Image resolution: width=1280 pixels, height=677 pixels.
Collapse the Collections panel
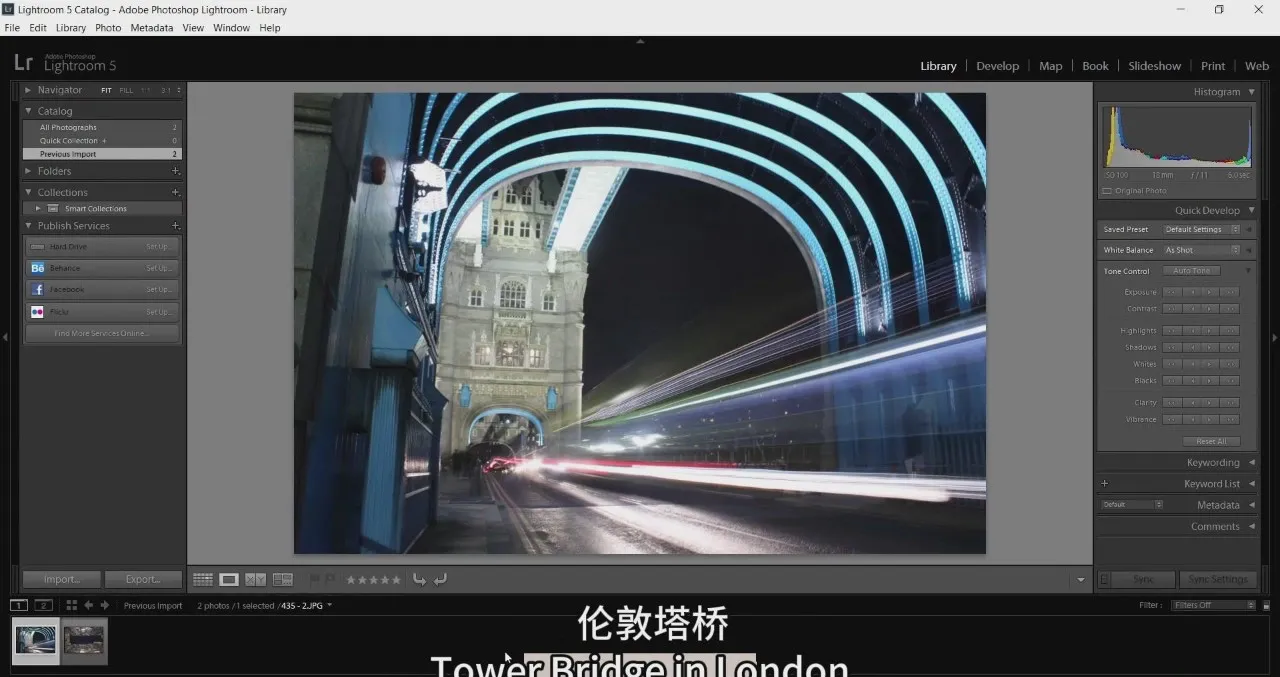pos(28,192)
